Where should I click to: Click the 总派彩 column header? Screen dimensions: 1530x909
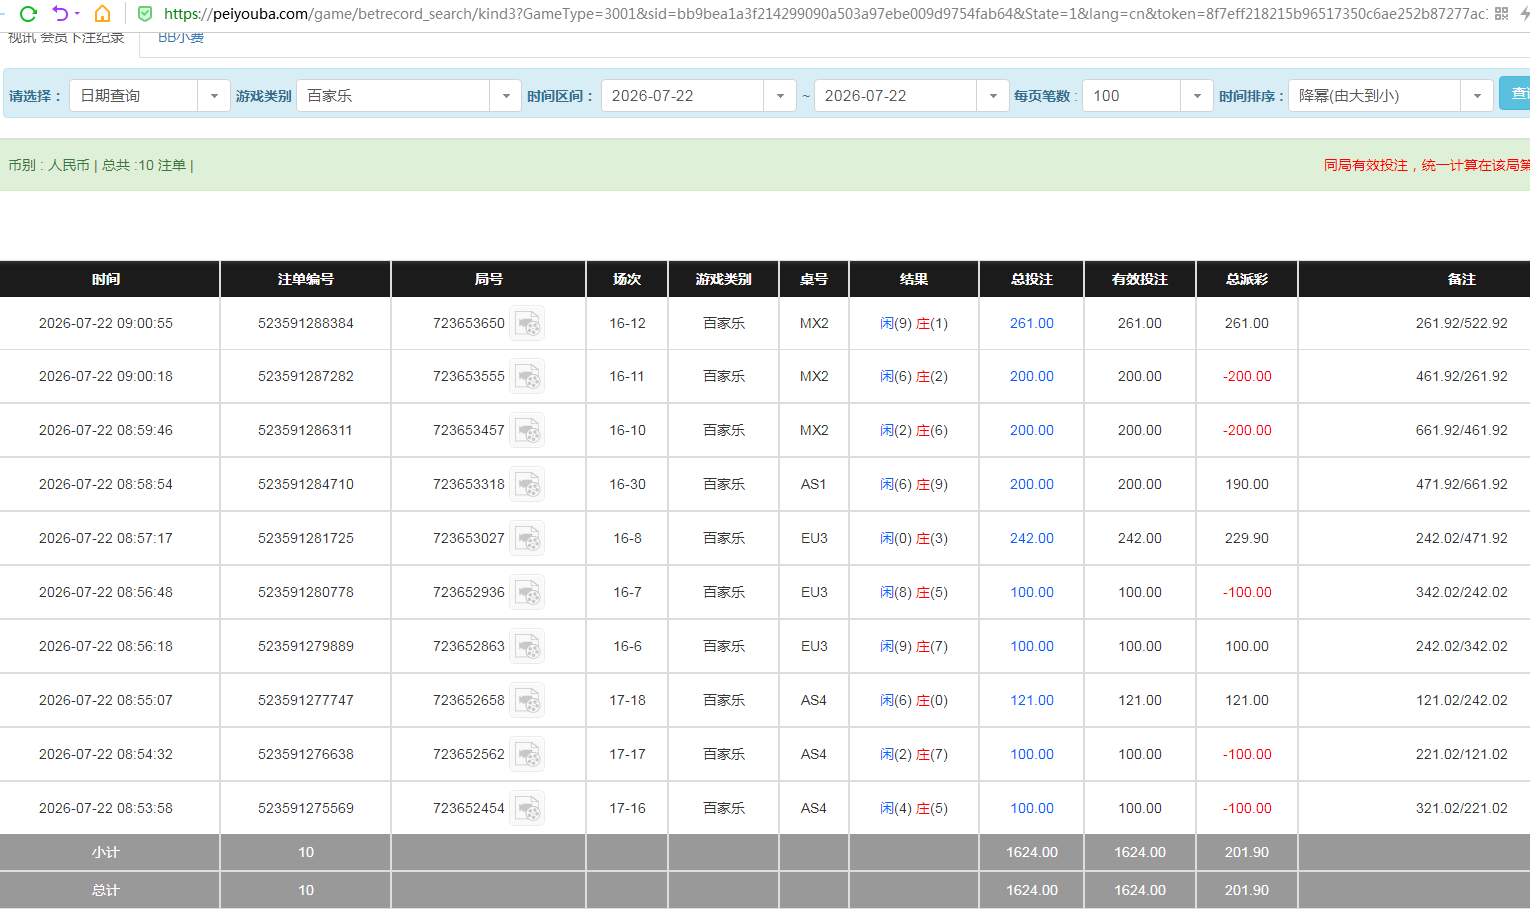coord(1247,280)
